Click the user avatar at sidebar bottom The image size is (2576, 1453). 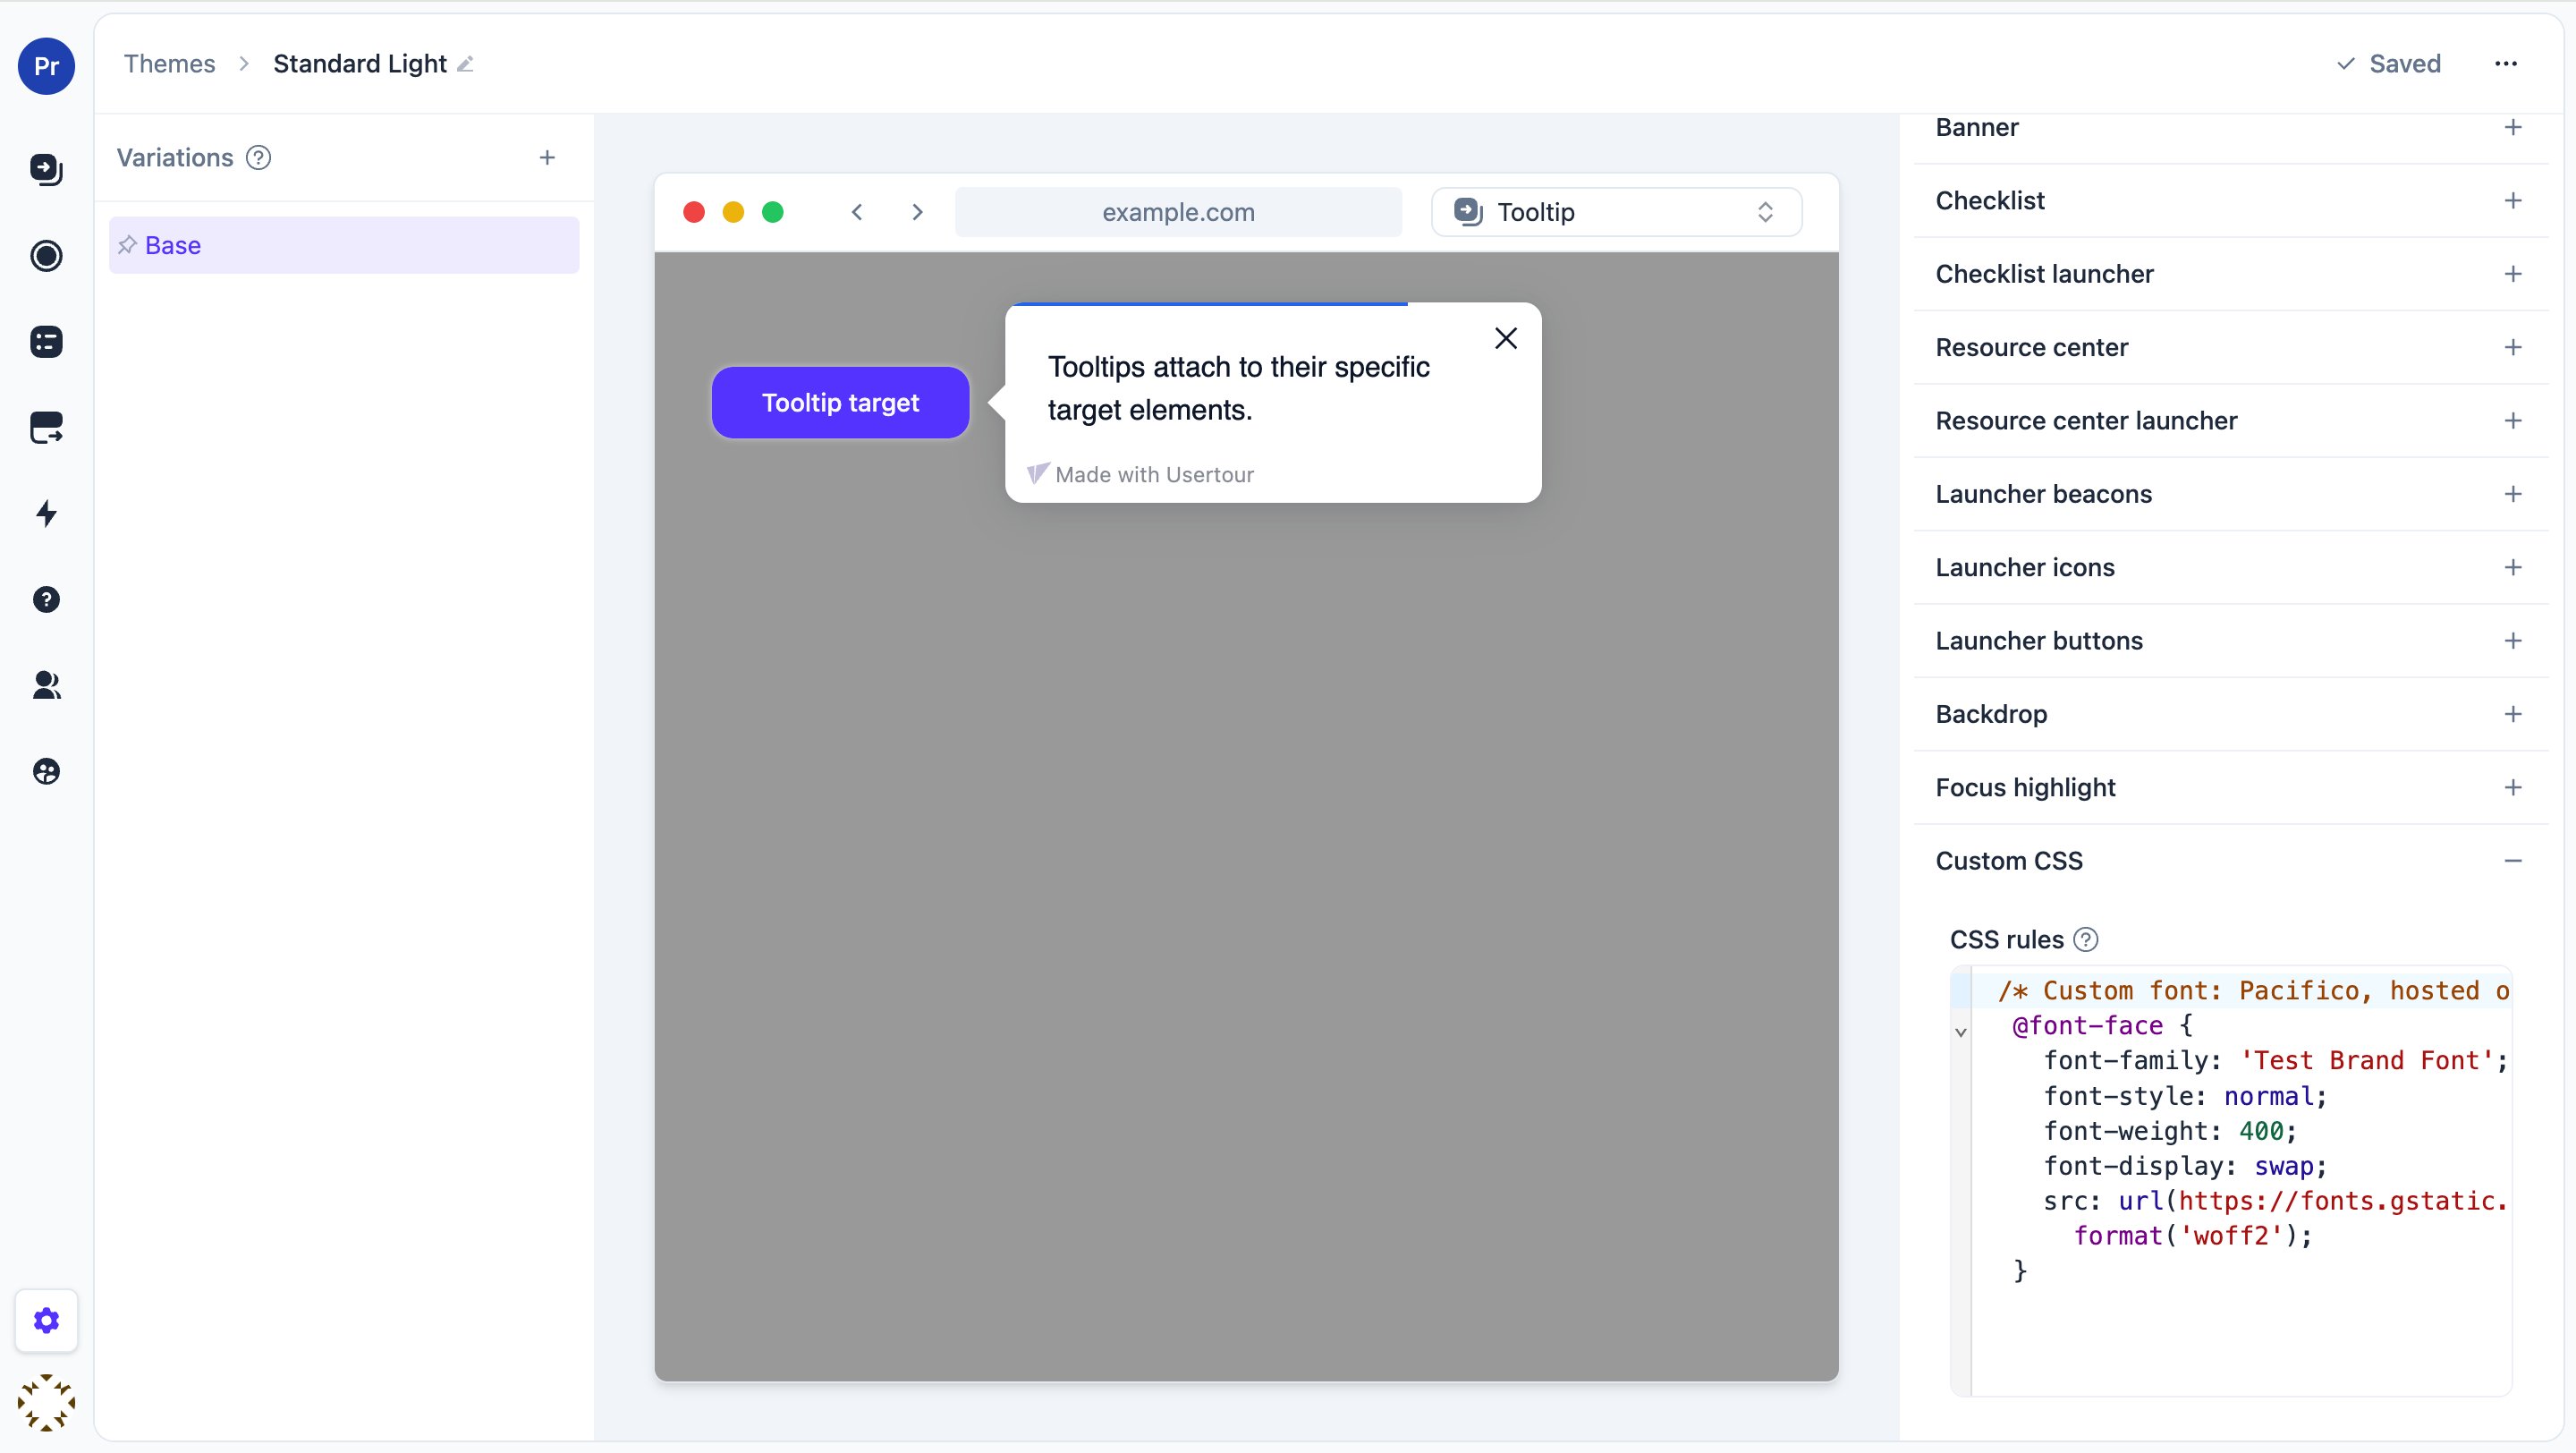point(46,1402)
